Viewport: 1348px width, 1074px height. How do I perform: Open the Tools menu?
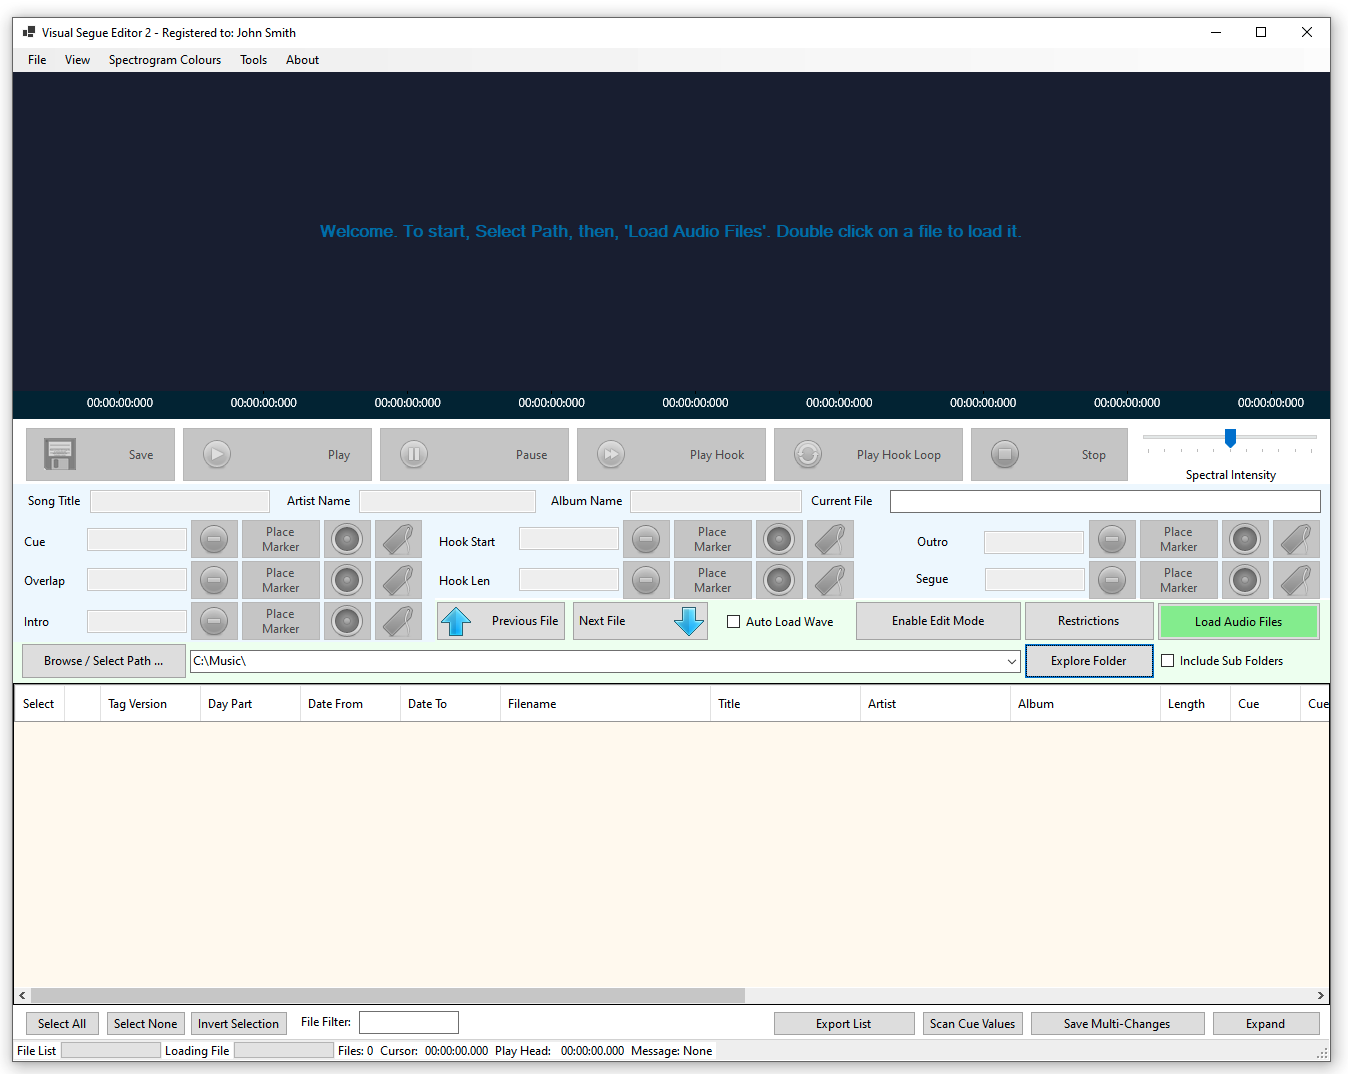point(253,60)
